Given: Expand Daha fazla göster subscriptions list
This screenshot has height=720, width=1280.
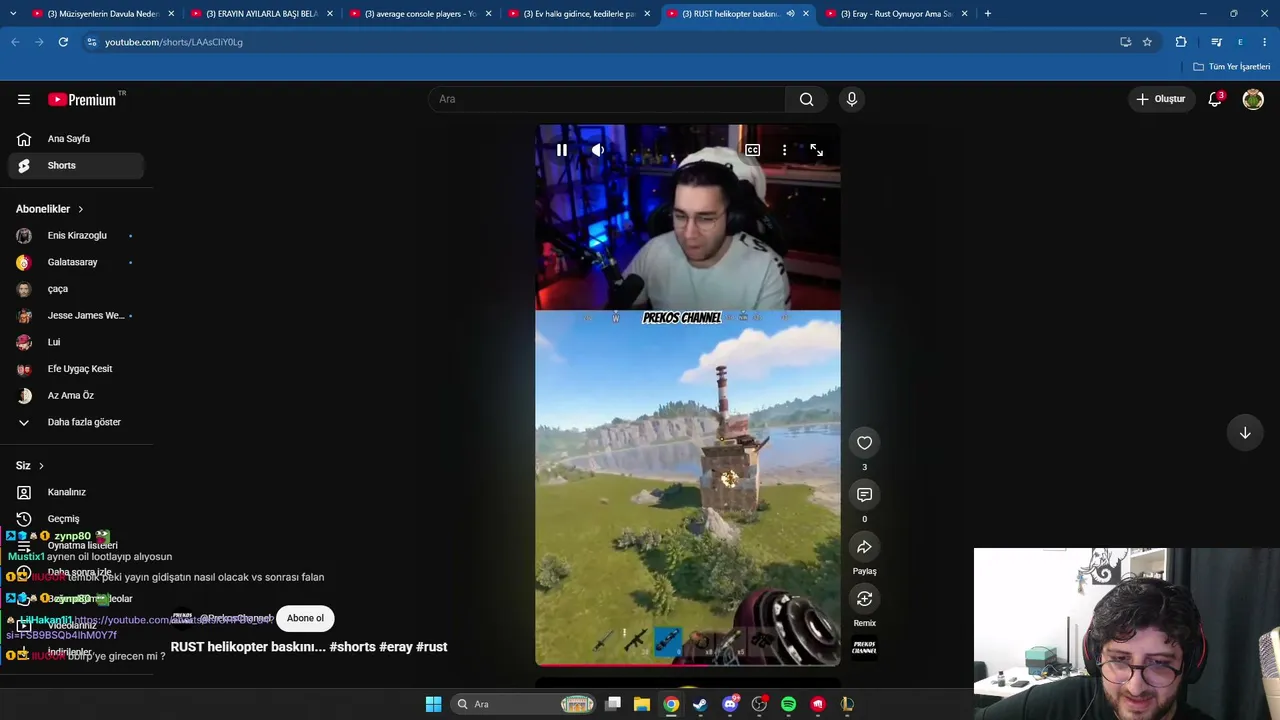Looking at the screenshot, I should point(76,422).
